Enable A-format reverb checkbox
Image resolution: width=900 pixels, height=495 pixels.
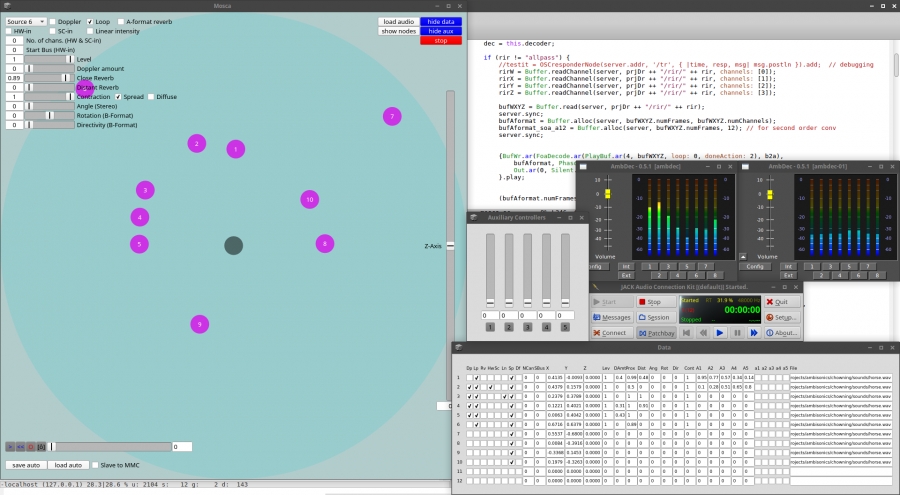coord(121,22)
